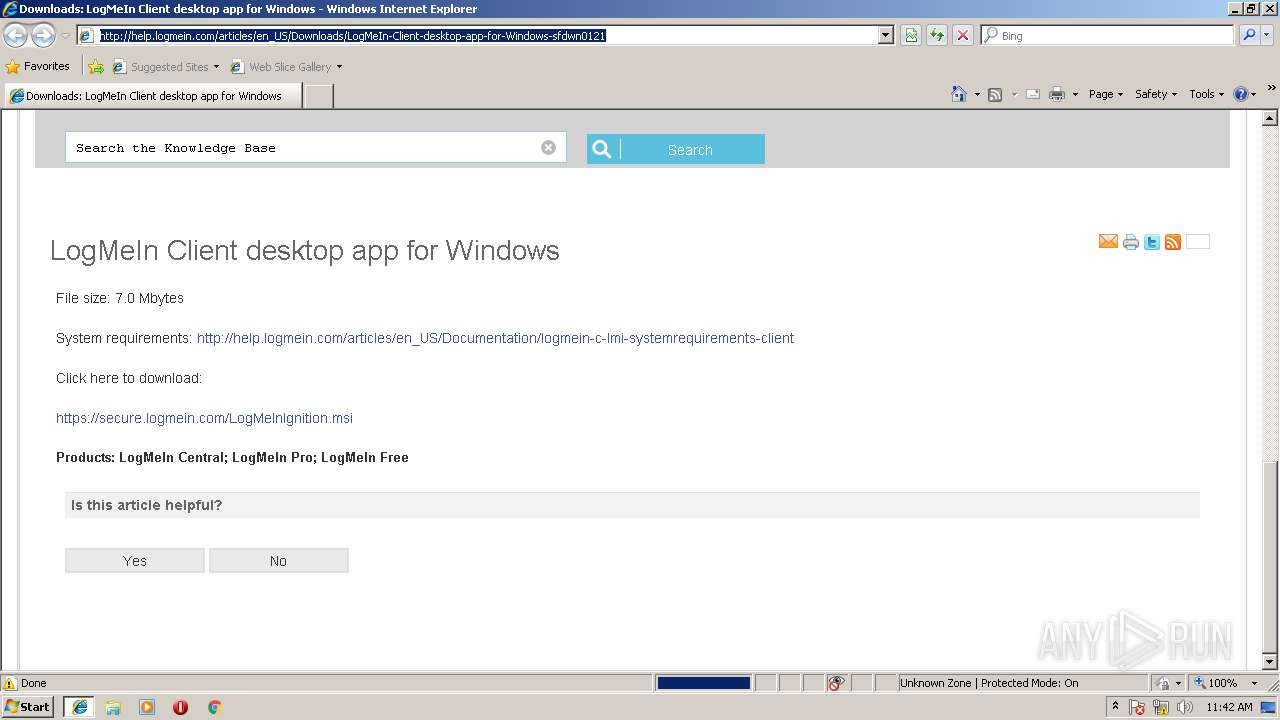
Task: Open Internet Explorer from the taskbar
Action: click(x=79, y=707)
